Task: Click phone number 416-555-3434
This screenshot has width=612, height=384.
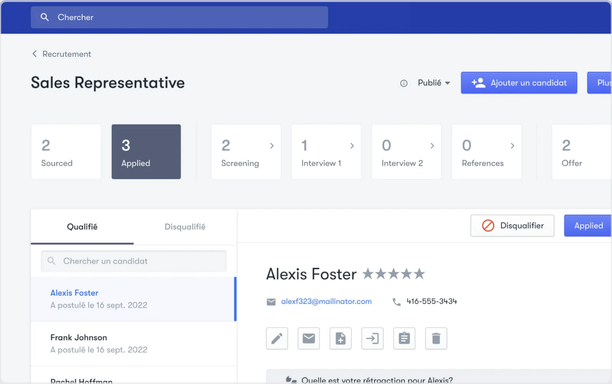Action: coord(432,301)
